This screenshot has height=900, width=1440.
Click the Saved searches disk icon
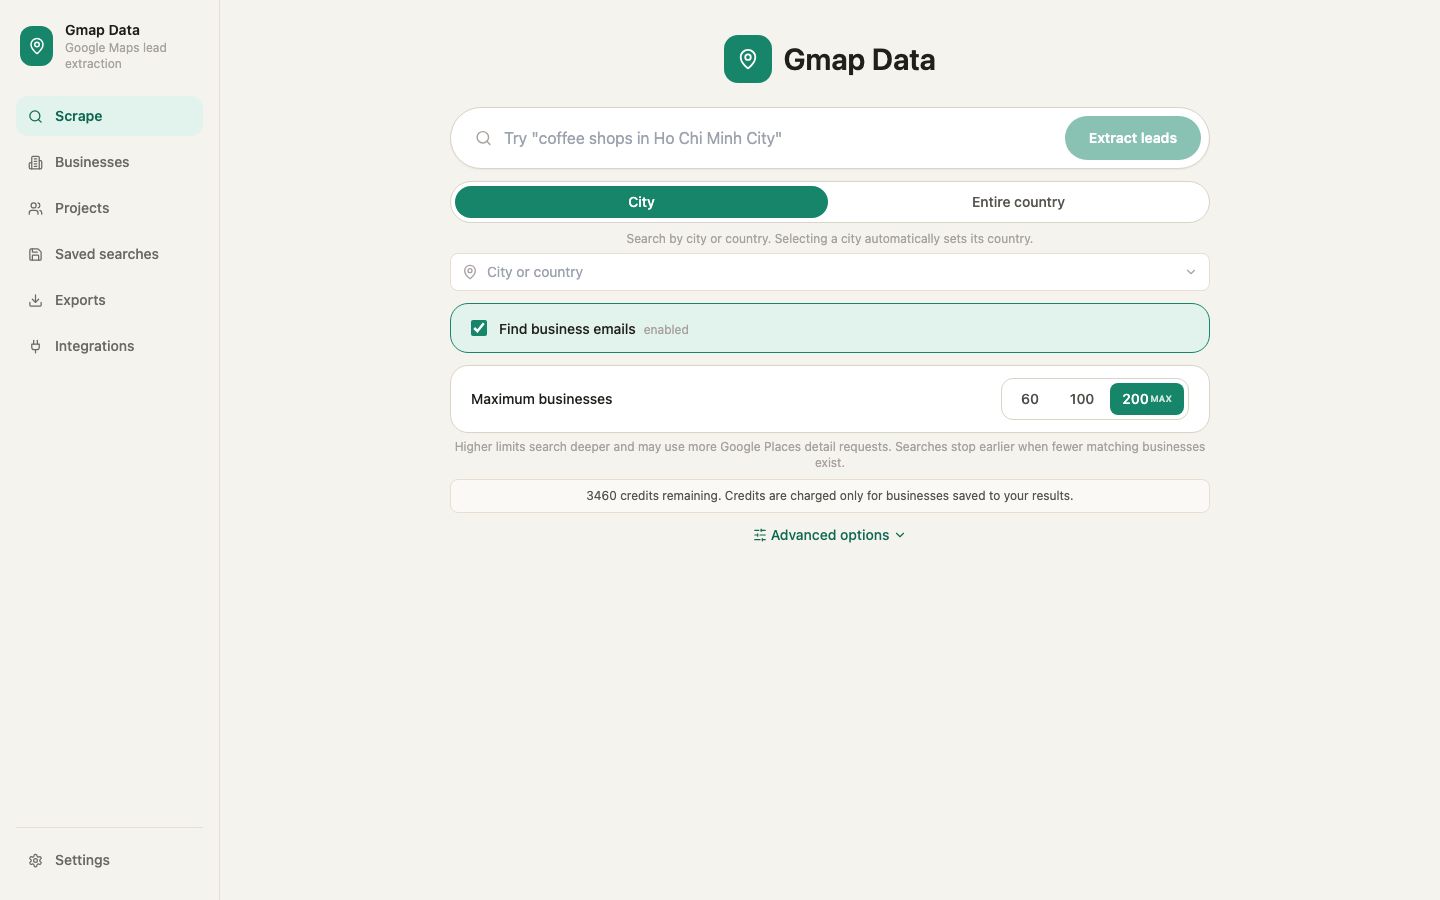pyautogui.click(x=35, y=254)
